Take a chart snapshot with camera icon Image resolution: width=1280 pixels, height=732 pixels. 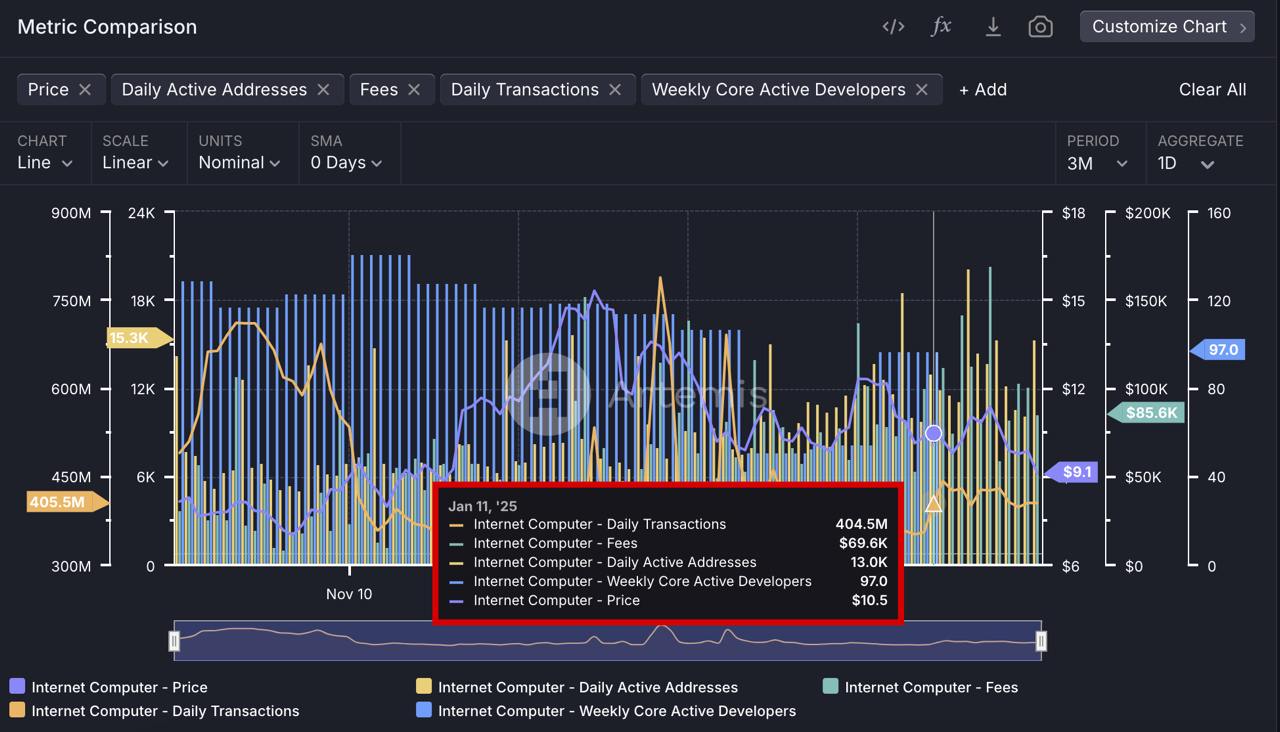pos(1040,27)
